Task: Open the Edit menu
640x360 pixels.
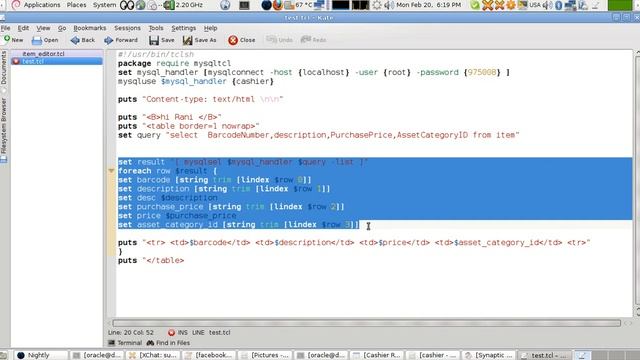Action: click(23, 28)
